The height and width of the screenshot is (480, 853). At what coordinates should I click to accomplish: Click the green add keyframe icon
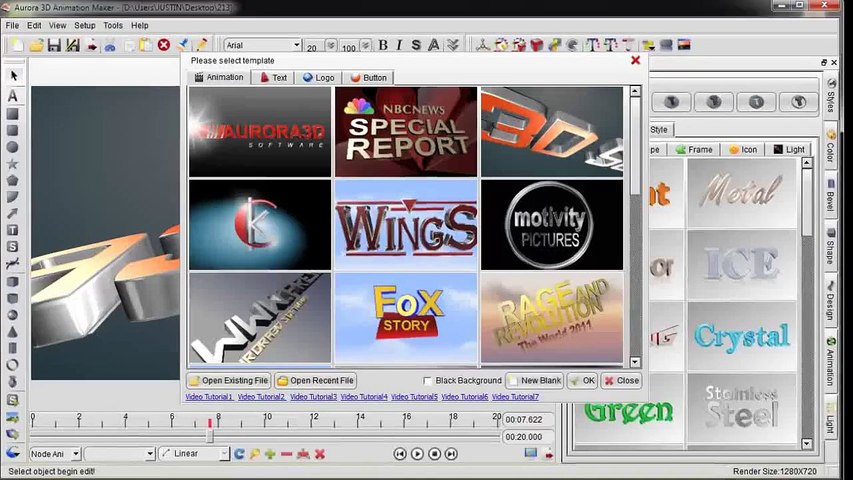[x=270, y=454]
